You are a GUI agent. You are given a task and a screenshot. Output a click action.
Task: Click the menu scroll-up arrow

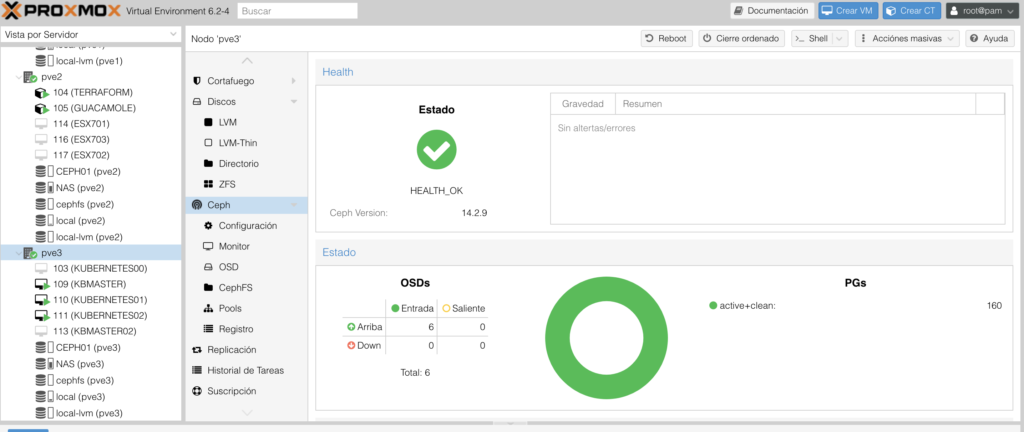coord(246,61)
